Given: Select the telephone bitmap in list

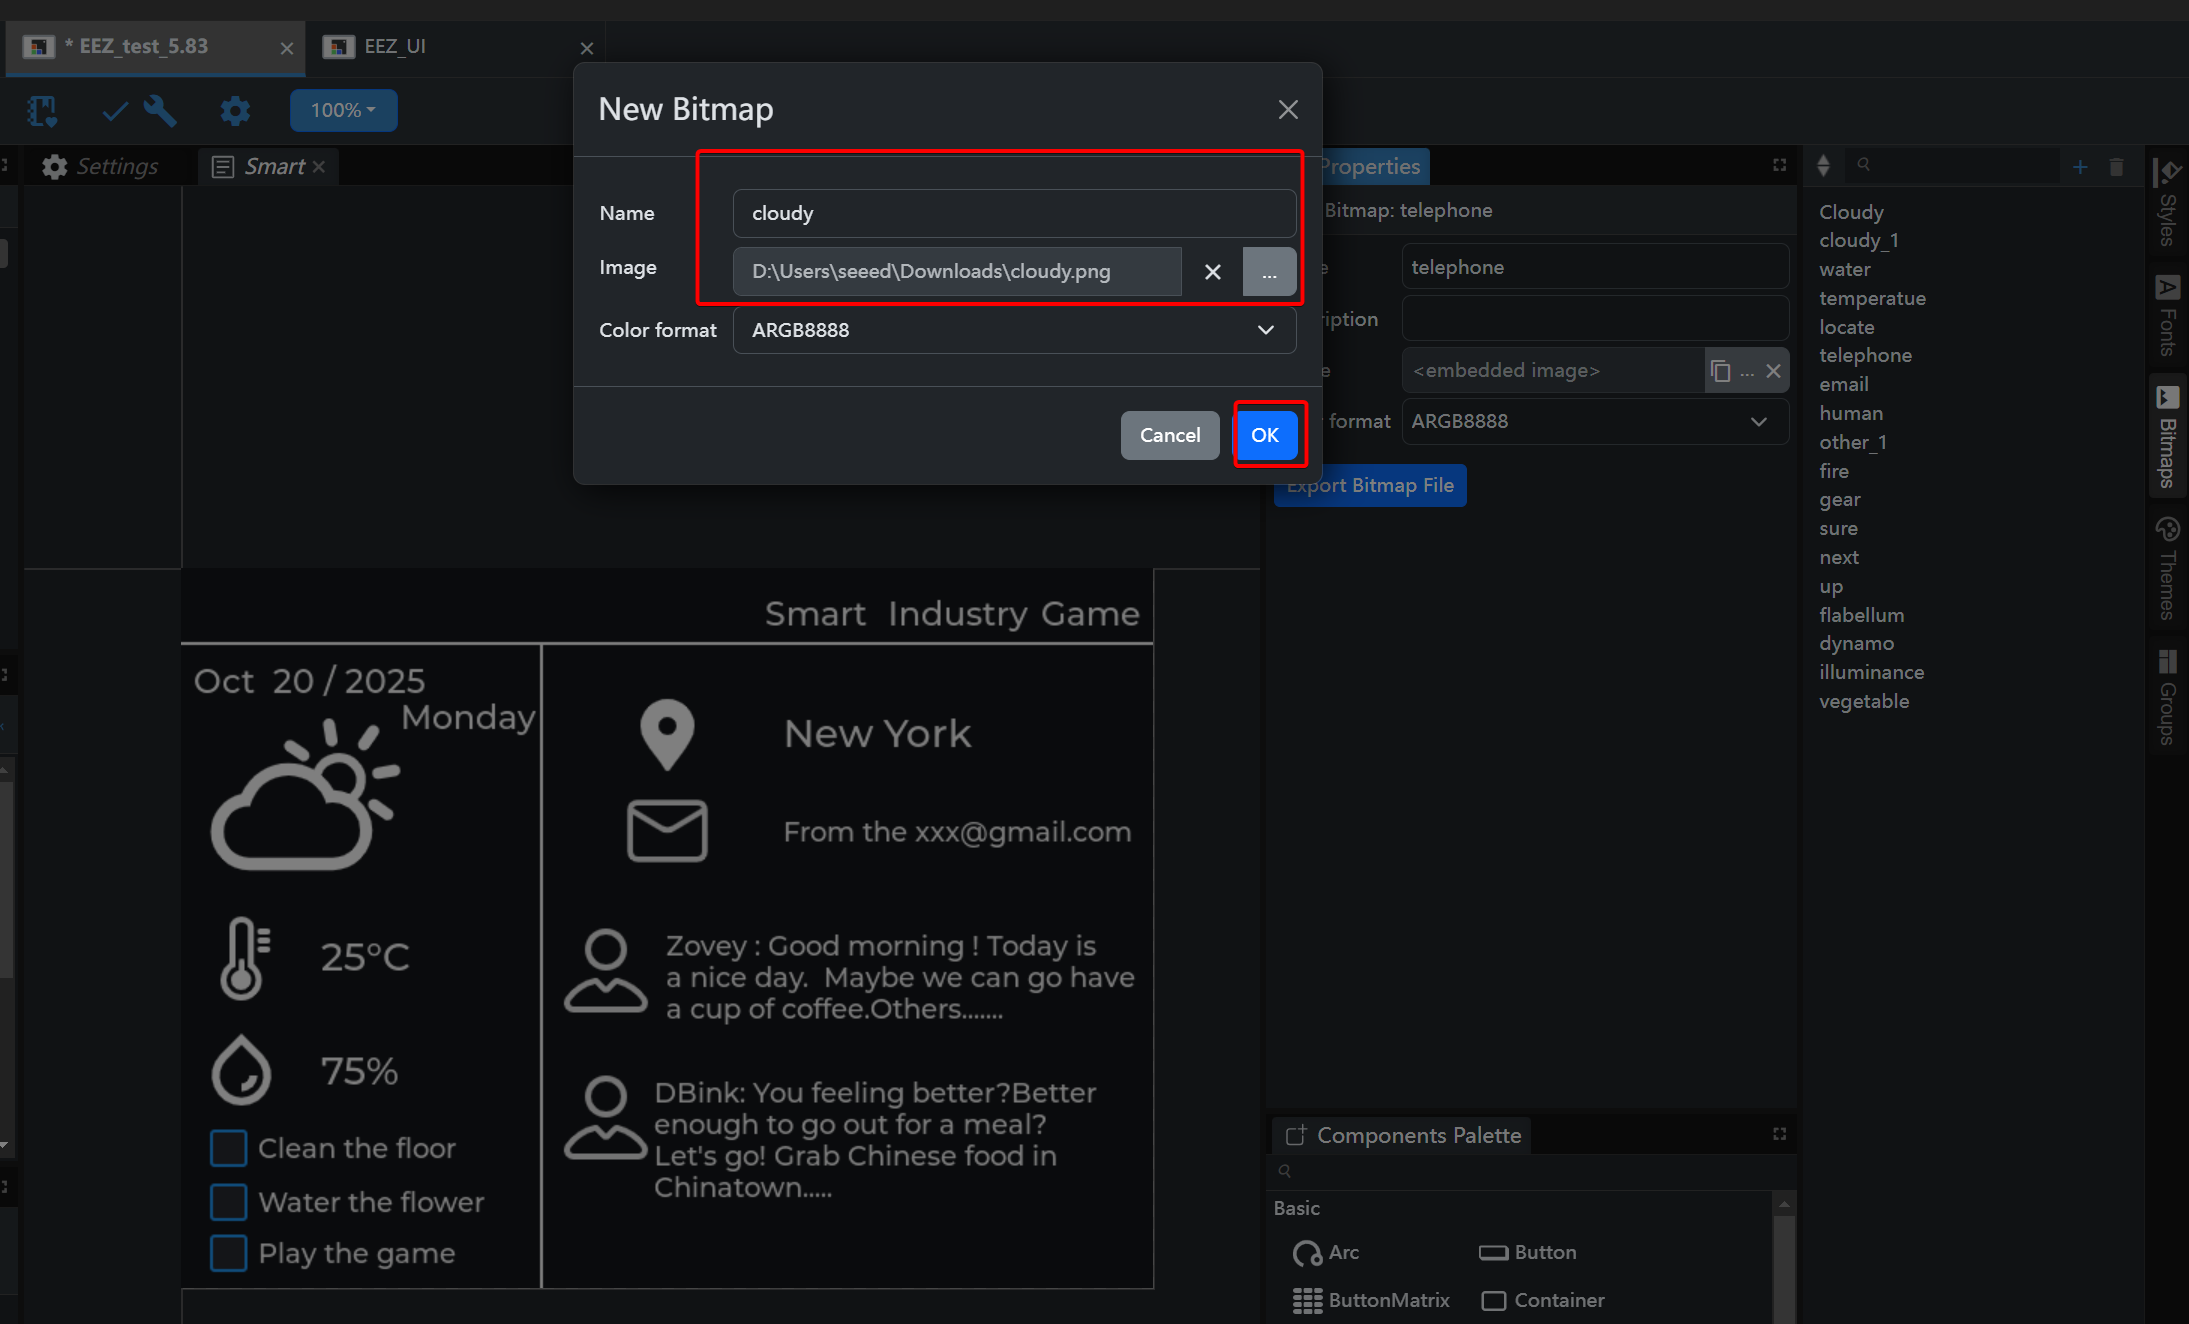Looking at the screenshot, I should [x=1865, y=355].
